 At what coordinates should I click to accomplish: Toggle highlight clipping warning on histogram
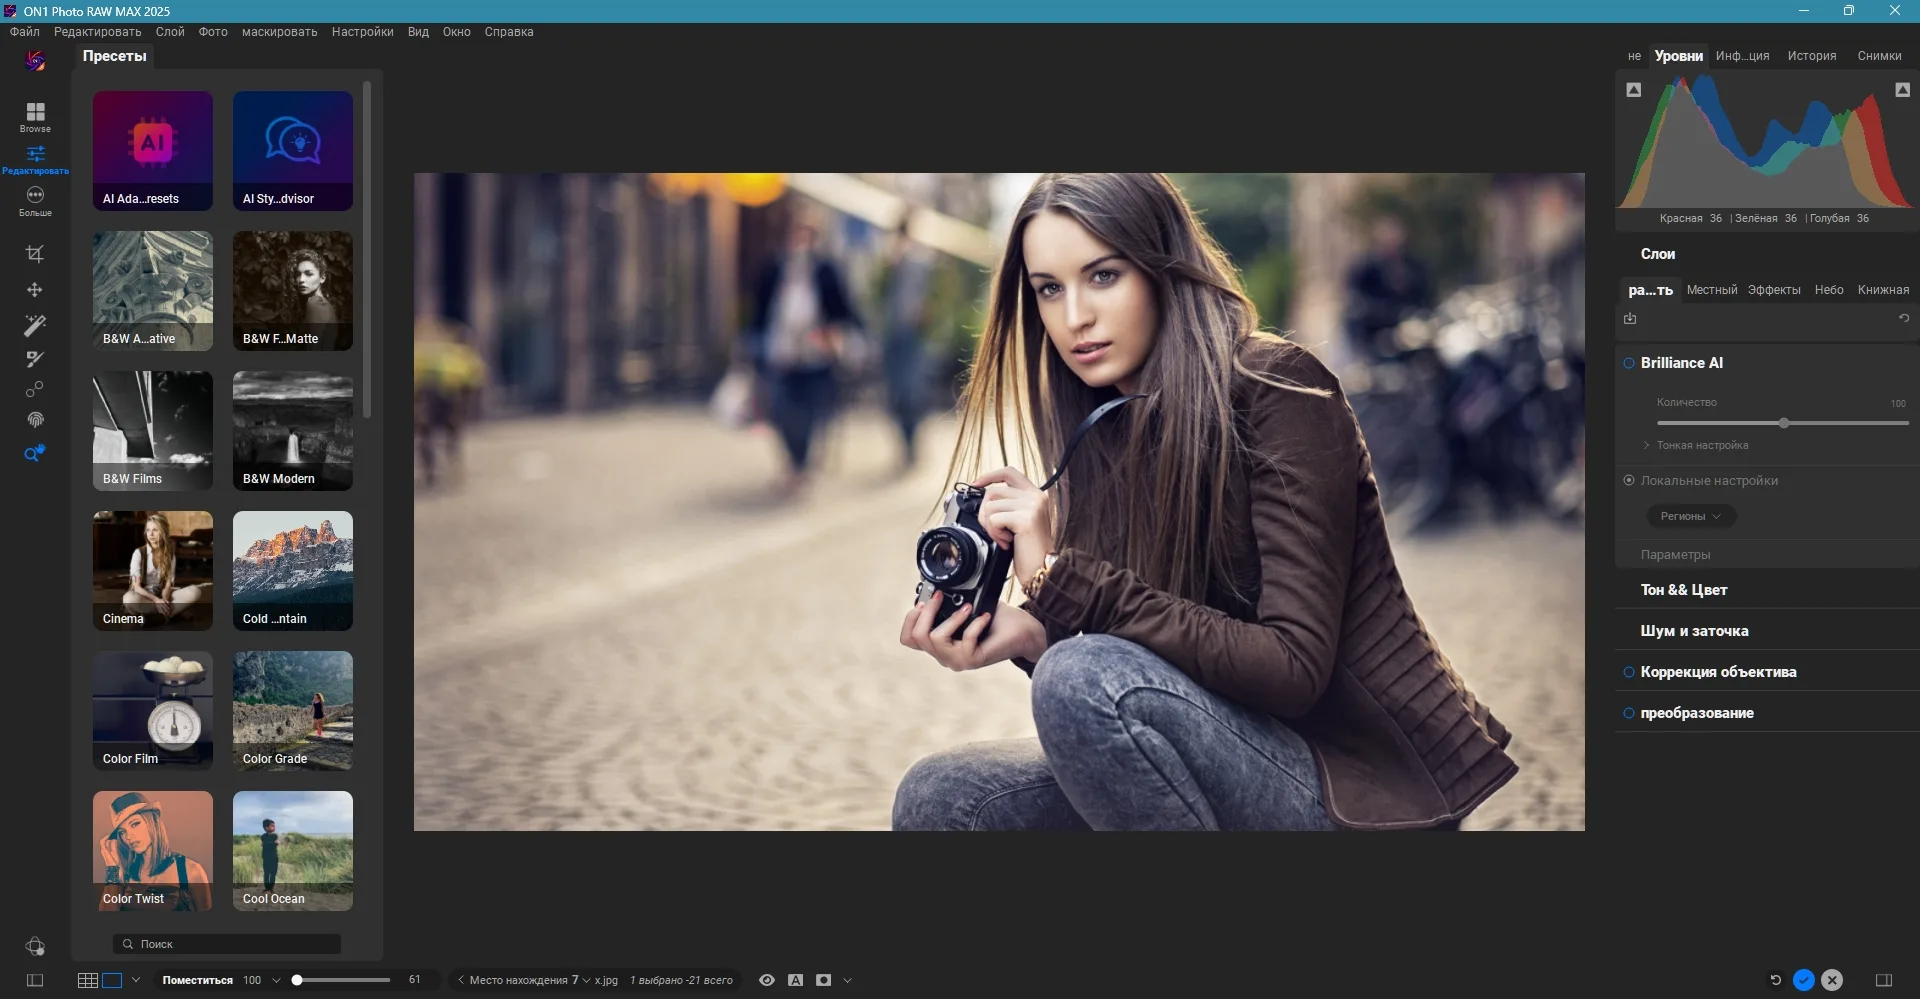pyautogui.click(x=1902, y=90)
